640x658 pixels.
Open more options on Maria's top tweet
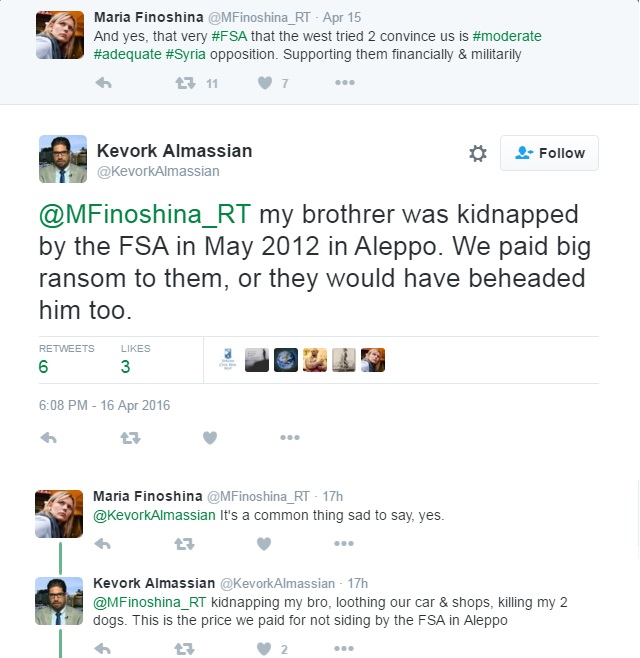click(x=344, y=83)
